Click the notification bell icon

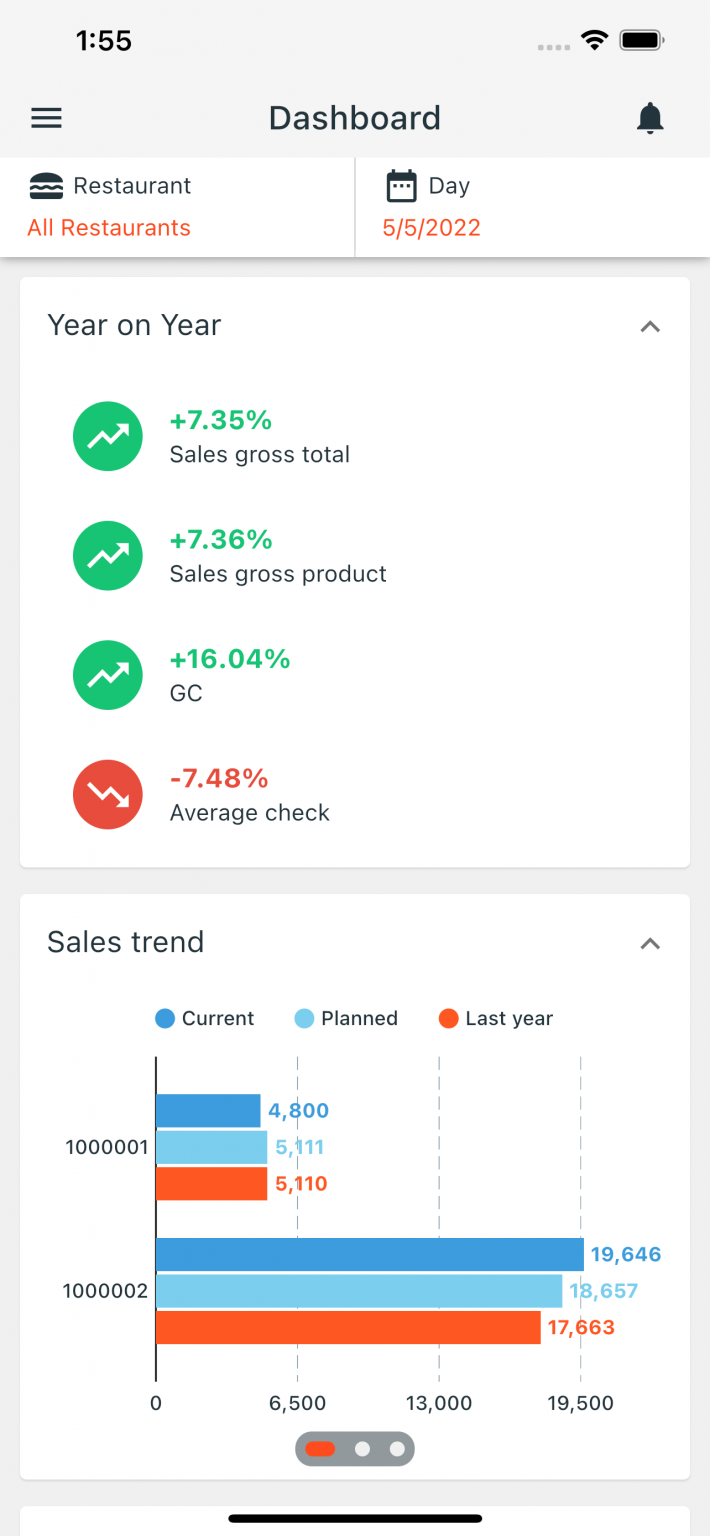[650, 117]
